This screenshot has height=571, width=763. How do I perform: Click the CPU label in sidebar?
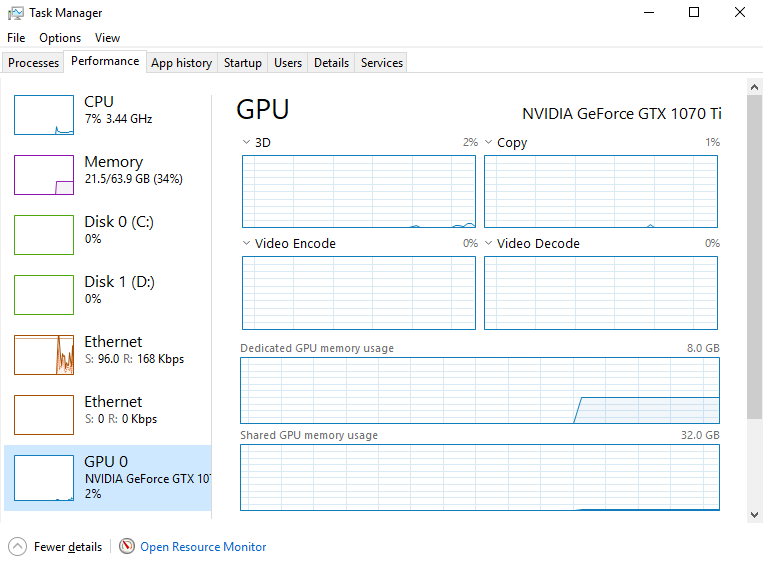pyautogui.click(x=99, y=101)
